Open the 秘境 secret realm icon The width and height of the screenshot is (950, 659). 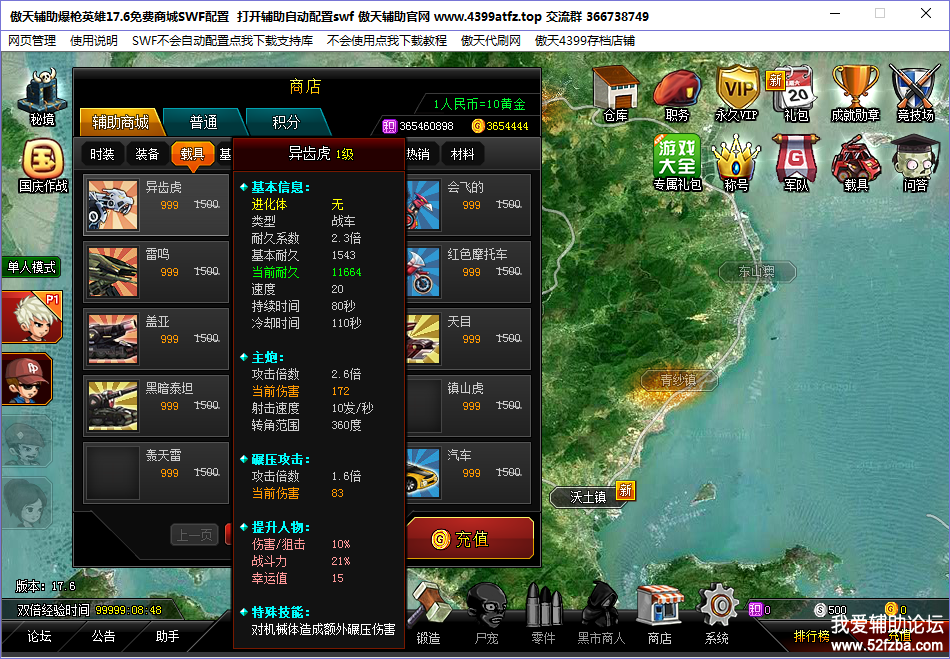pyautogui.click(x=42, y=97)
